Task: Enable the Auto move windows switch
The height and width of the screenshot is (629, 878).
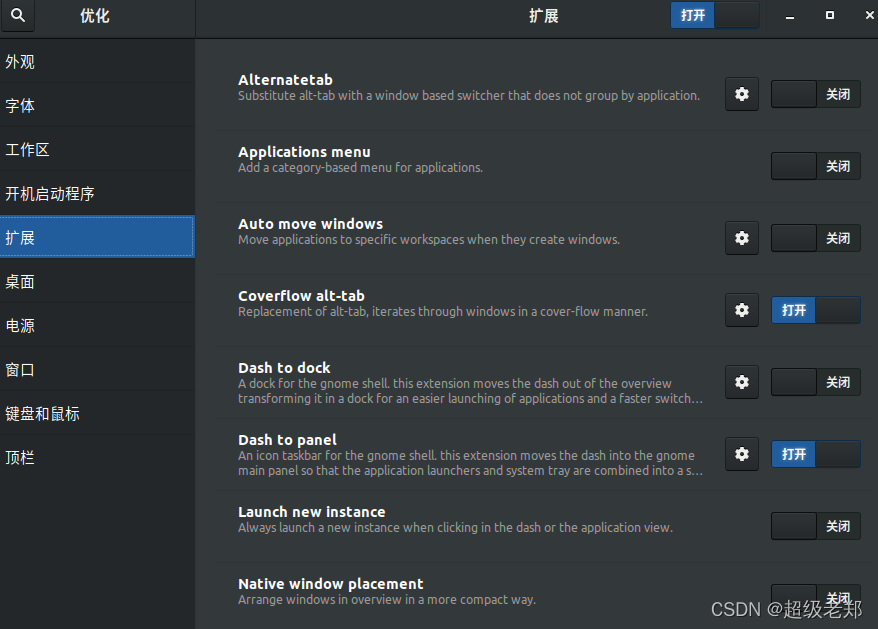Action: click(x=815, y=238)
